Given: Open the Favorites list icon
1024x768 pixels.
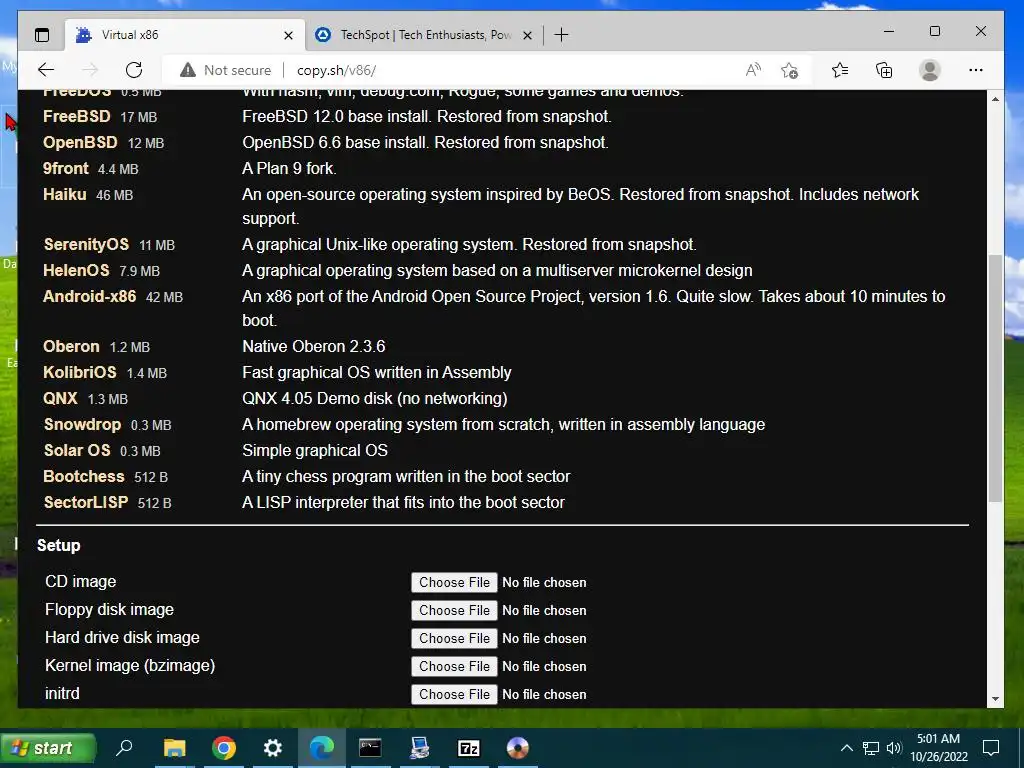Looking at the screenshot, I should (x=840, y=70).
